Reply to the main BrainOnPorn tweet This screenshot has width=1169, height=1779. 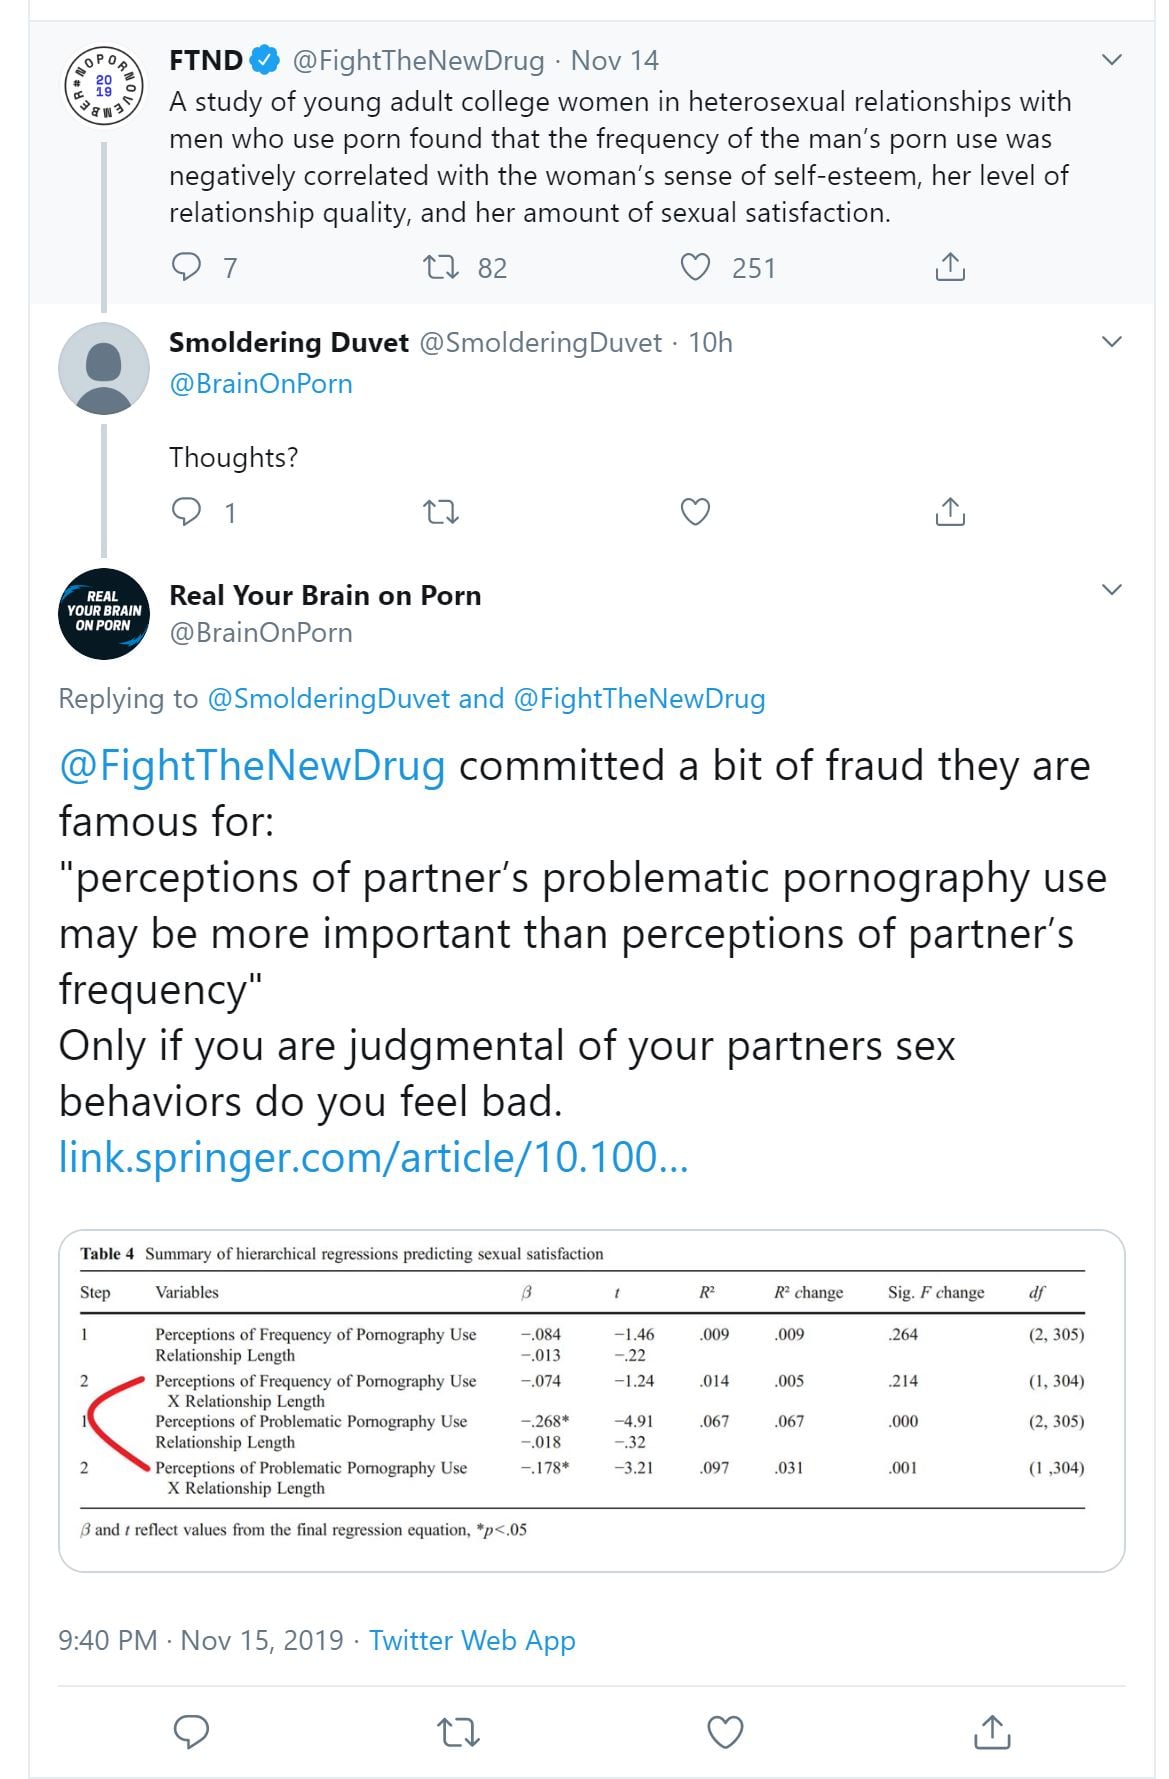[191, 1731]
